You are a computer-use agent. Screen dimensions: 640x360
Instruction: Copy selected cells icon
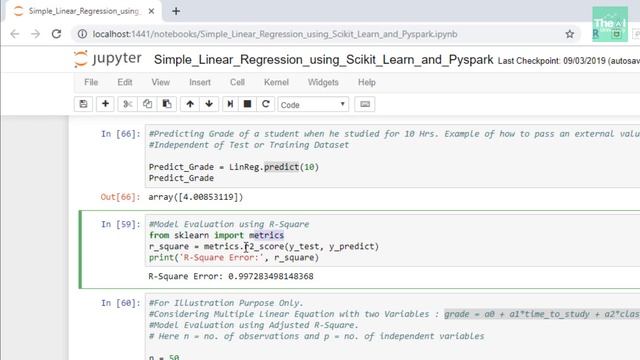point(147,104)
